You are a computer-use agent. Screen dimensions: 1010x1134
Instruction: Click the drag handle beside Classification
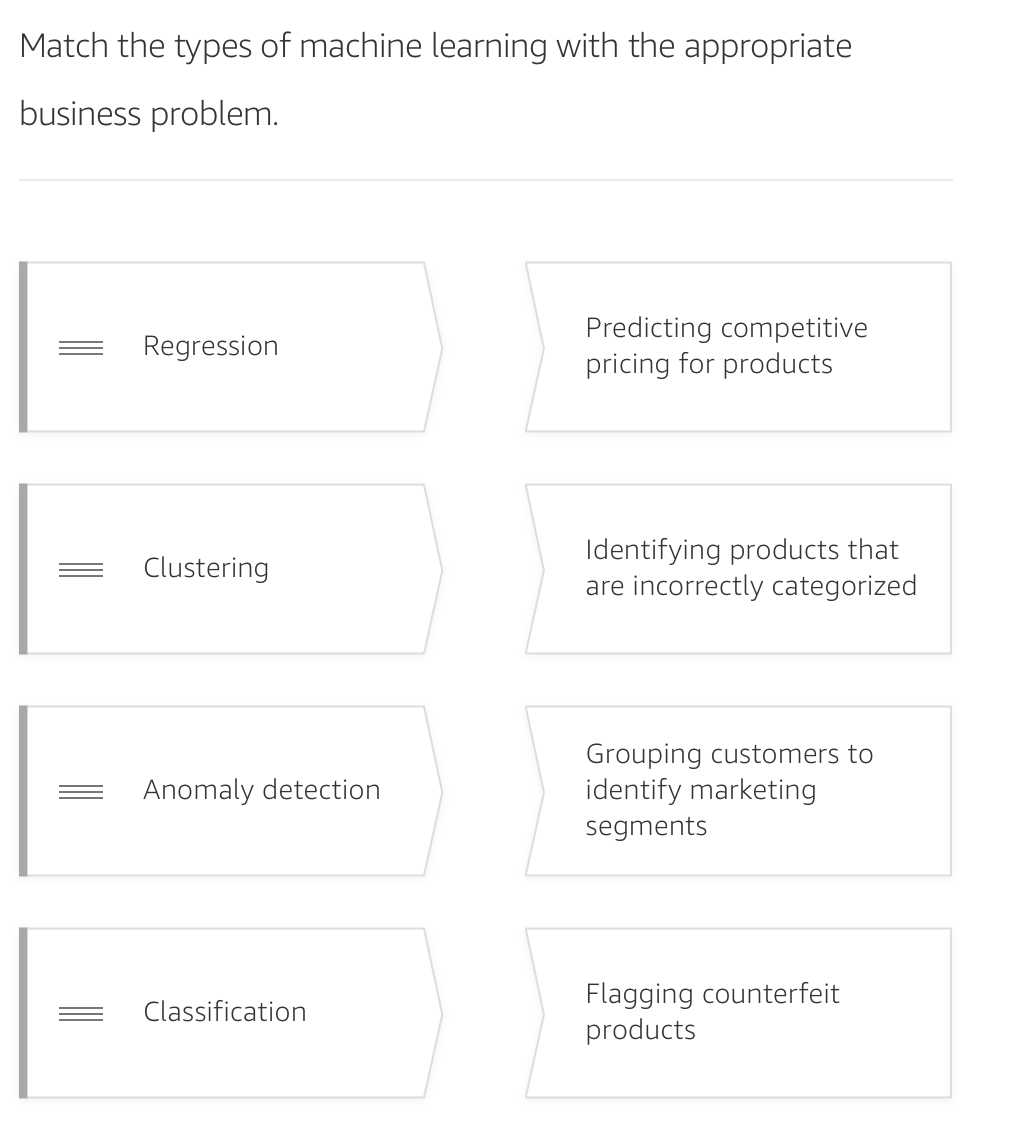[80, 1012]
